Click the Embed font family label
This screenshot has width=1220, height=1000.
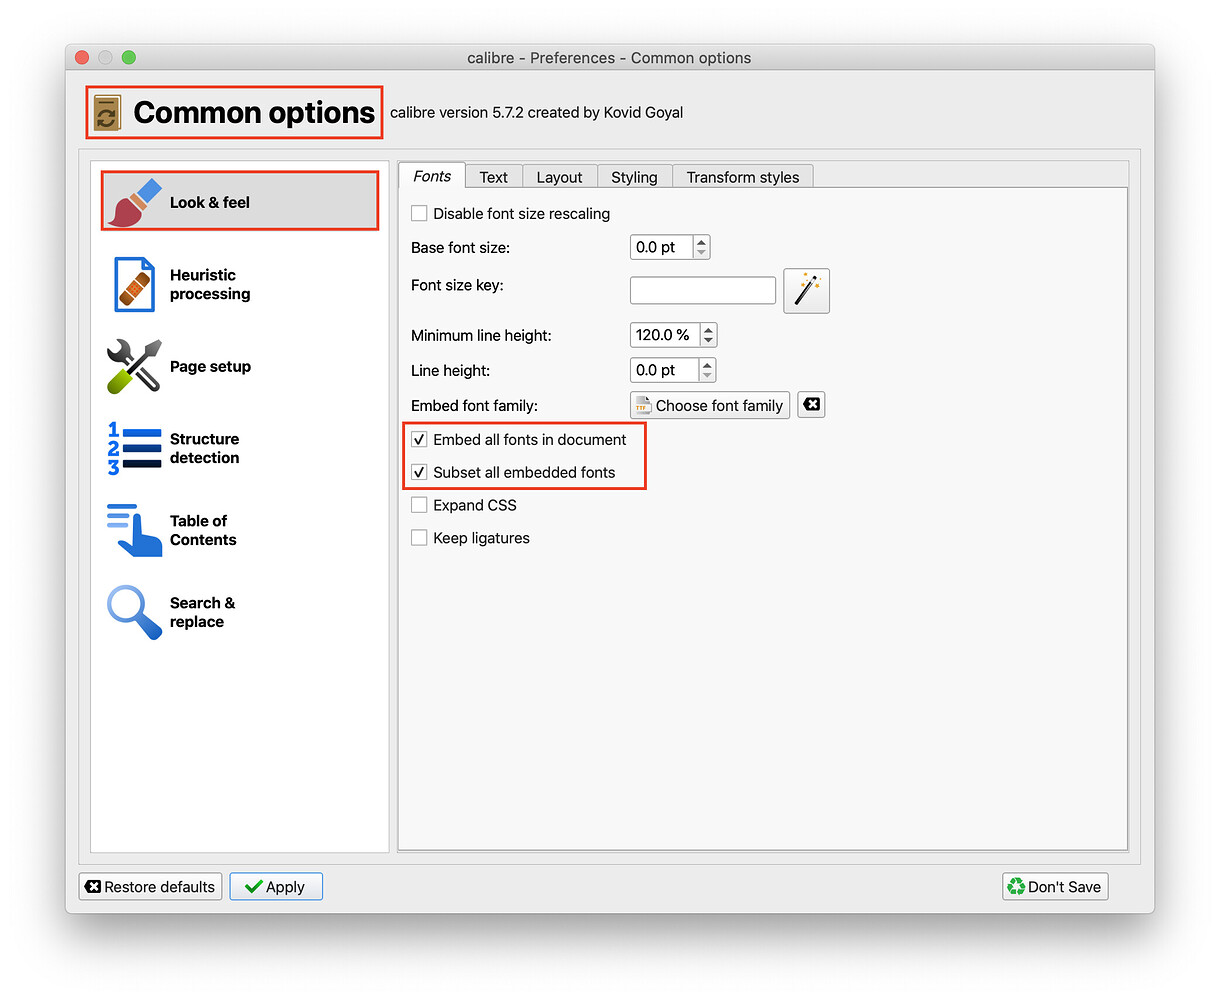tap(474, 405)
